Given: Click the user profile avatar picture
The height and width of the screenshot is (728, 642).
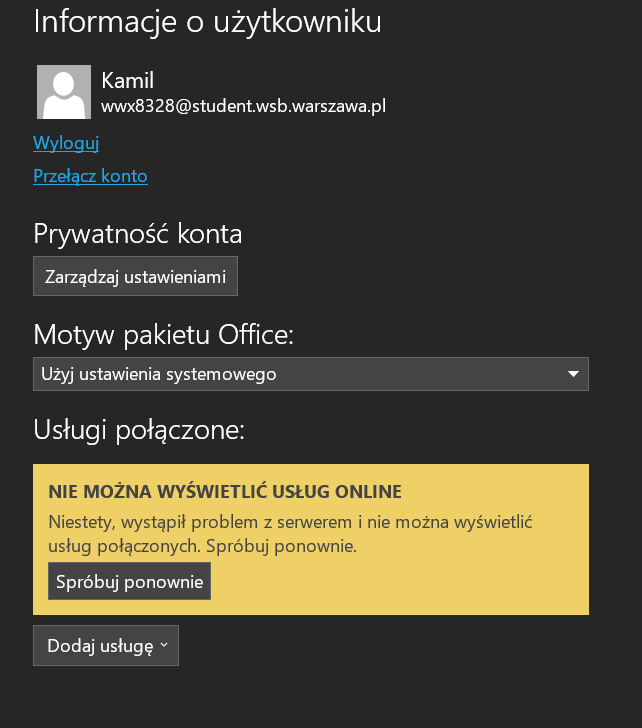Looking at the screenshot, I should coord(64,92).
